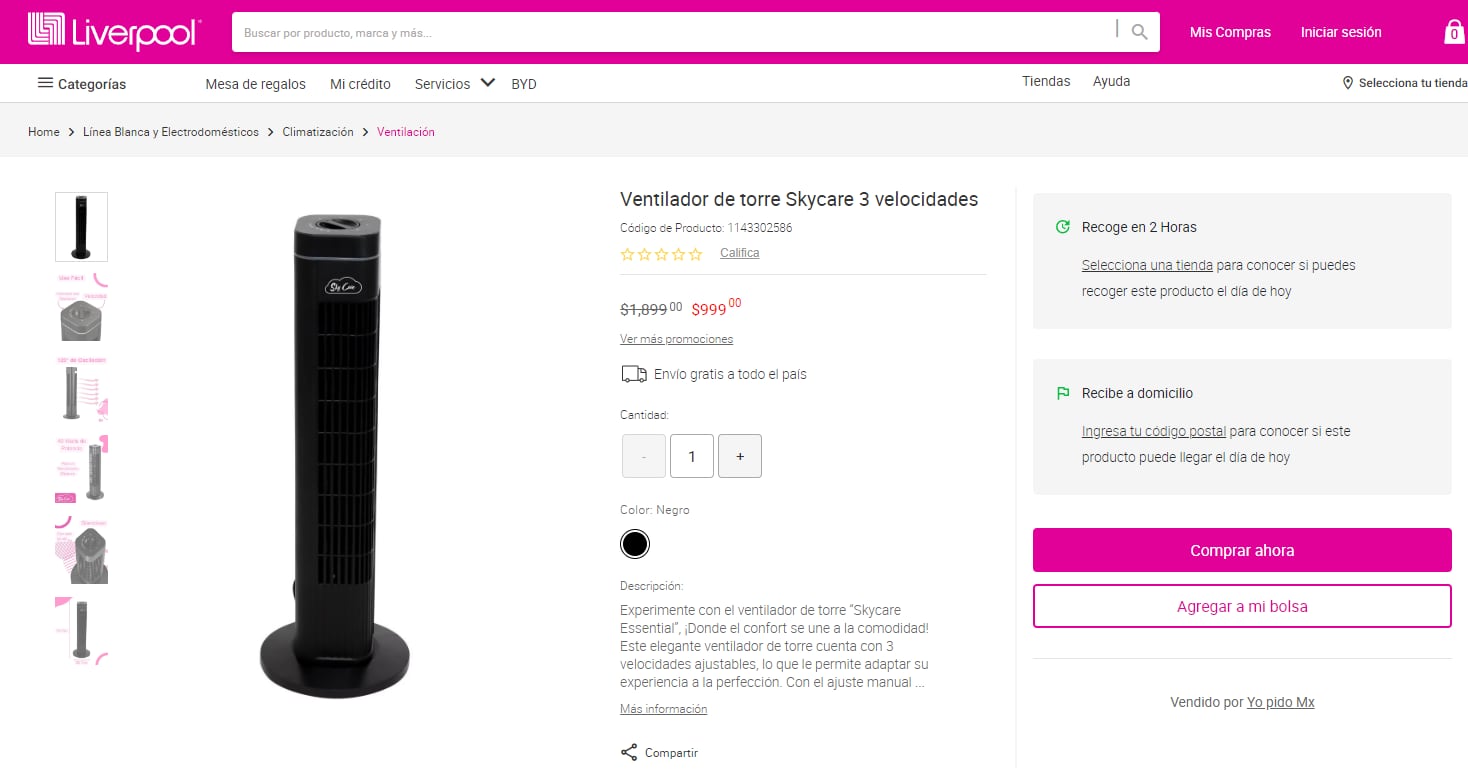
Task: Open the shopping bag cart icon
Action: [1452, 31]
